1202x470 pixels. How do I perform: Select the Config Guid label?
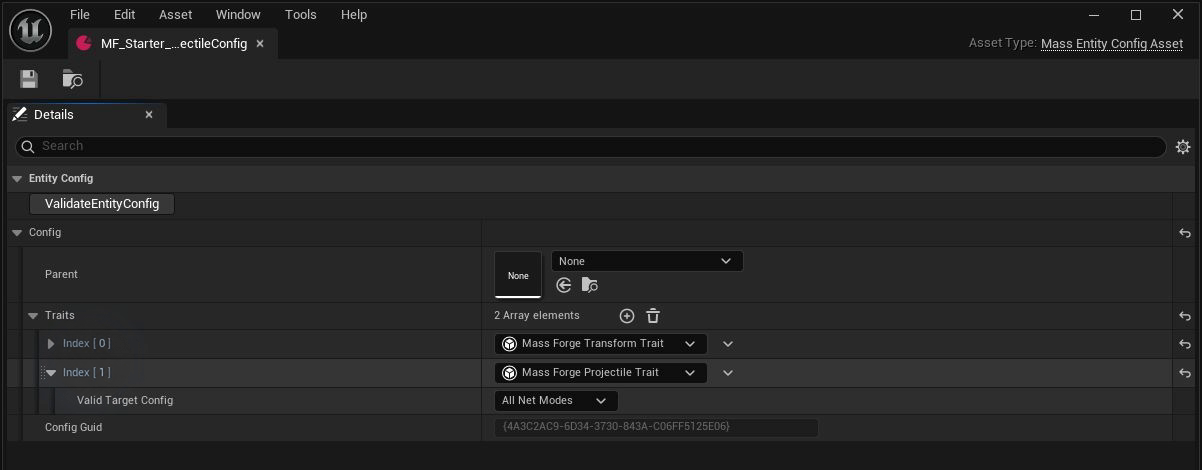(x=73, y=428)
